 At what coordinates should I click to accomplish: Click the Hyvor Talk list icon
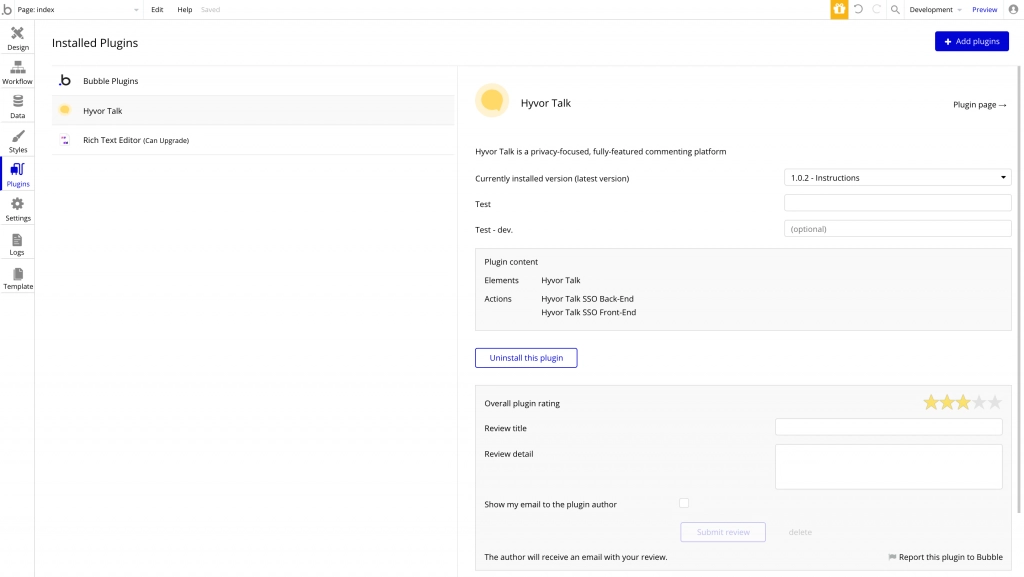tap(65, 110)
